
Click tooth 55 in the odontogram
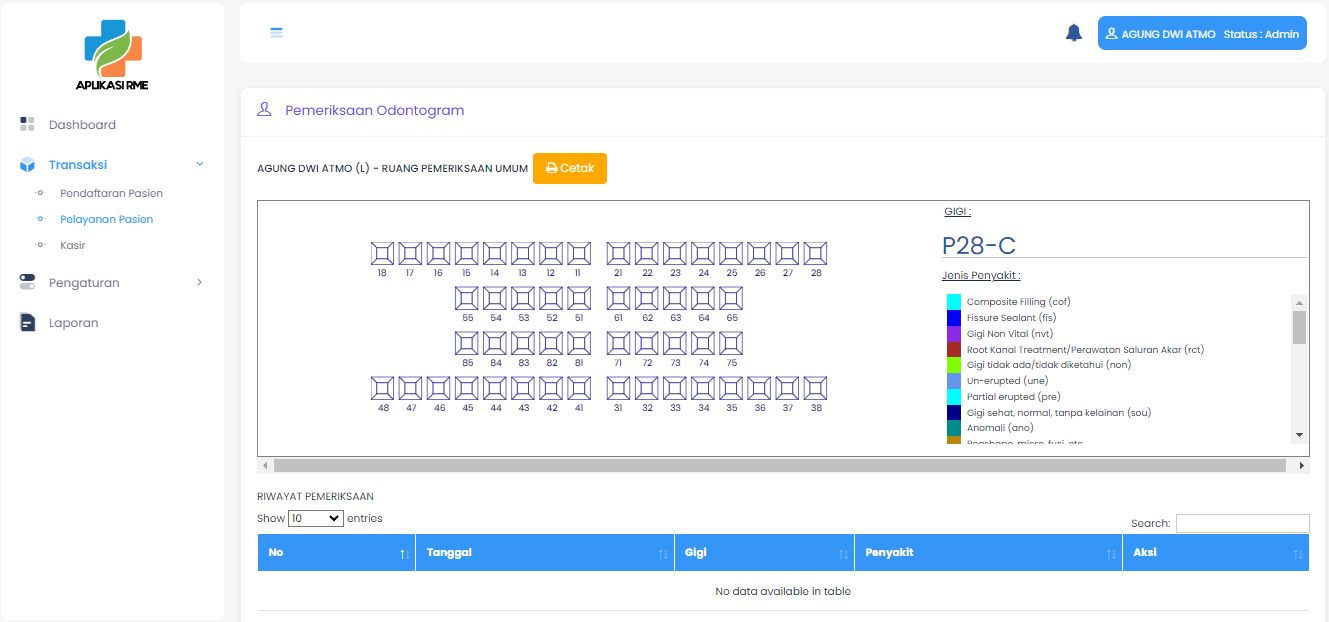pyautogui.click(x=467, y=298)
